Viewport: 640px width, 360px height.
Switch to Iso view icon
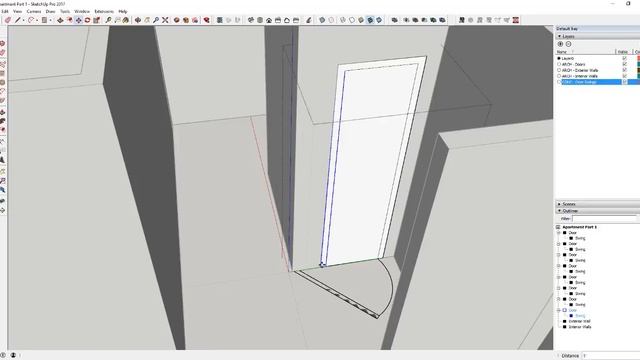(251, 20)
